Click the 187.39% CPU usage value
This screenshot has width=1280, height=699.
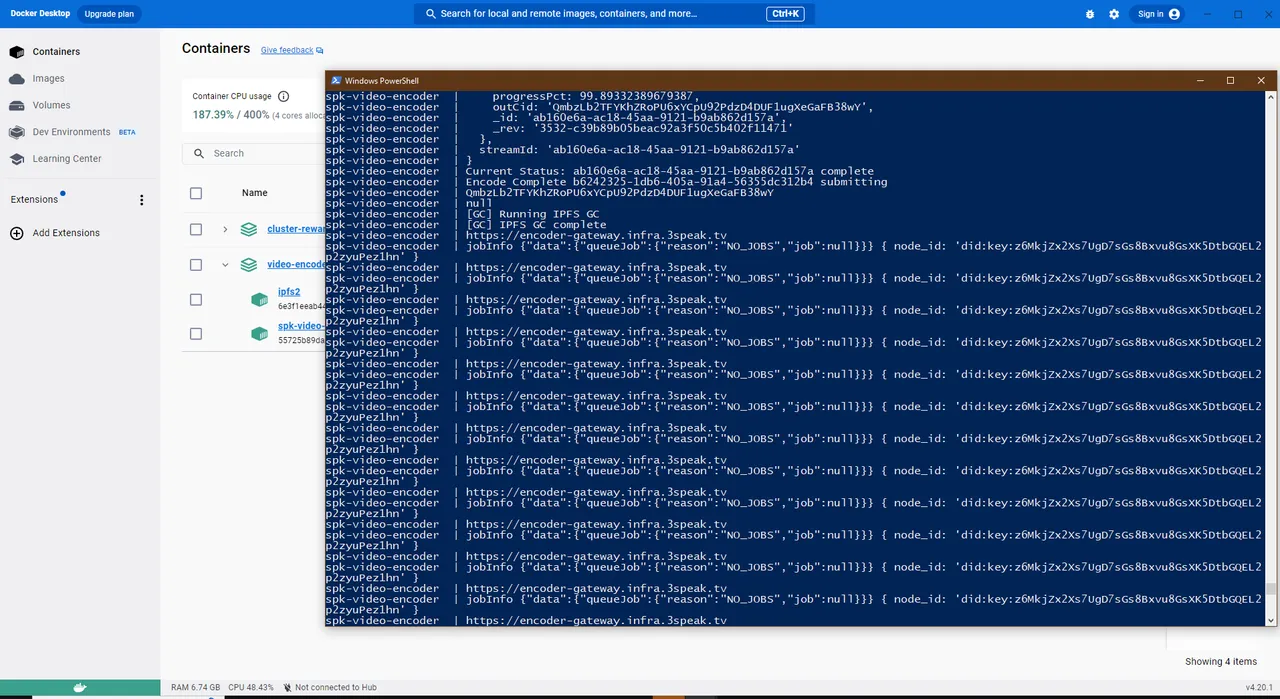click(x=213, y=115)
